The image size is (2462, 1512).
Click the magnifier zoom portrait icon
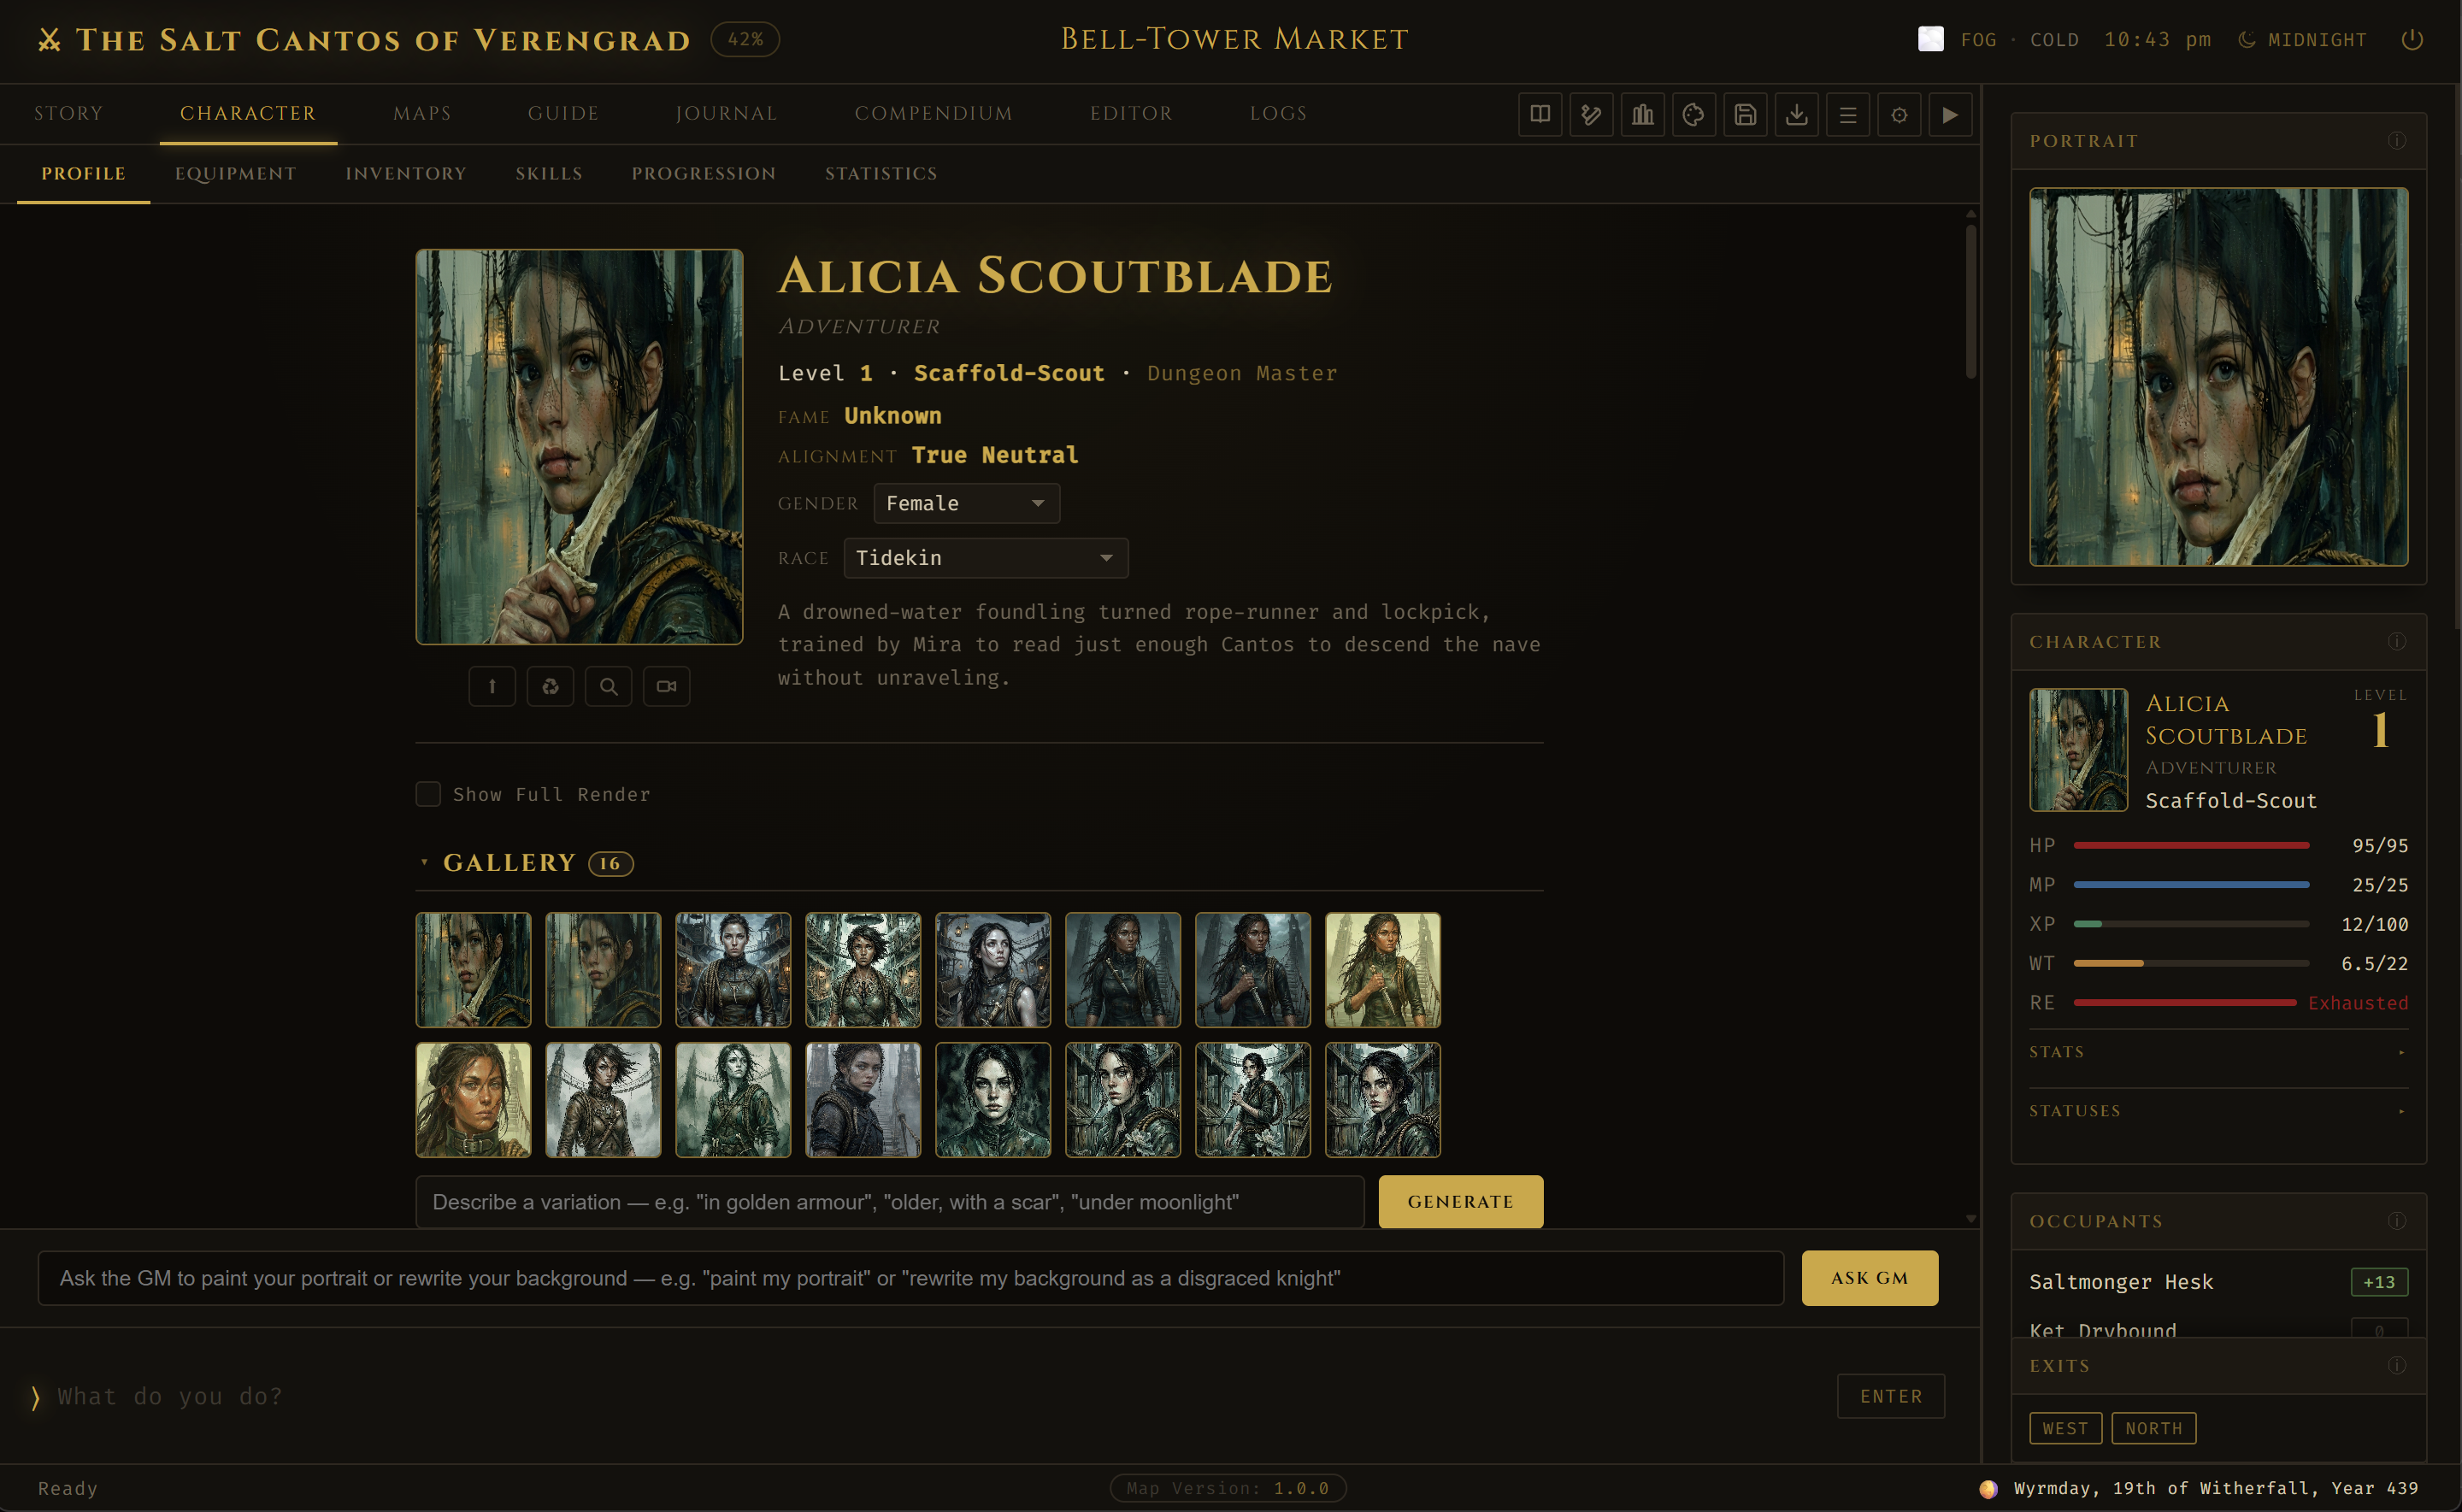click(608, 686)
